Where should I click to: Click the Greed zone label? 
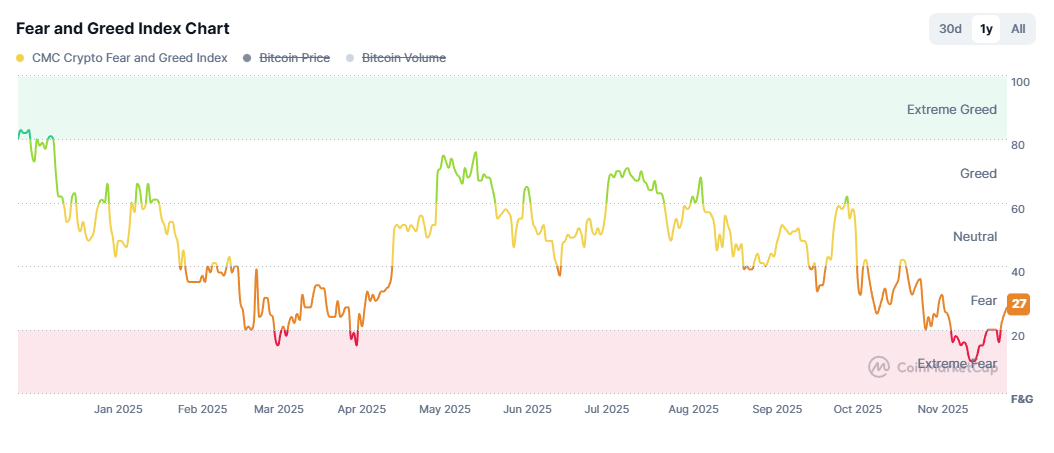point(978,173)
